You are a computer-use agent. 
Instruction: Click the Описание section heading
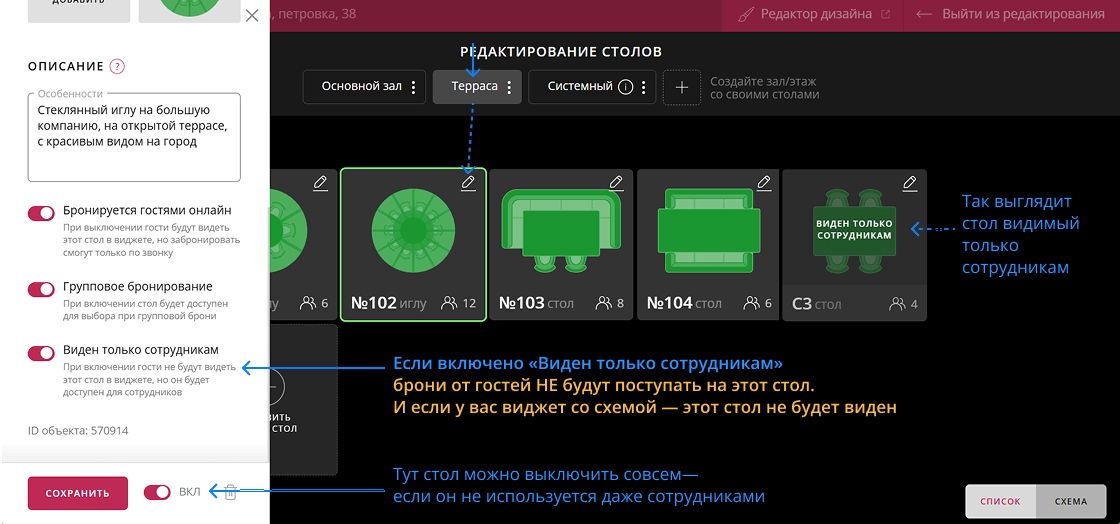pos(66,66)
